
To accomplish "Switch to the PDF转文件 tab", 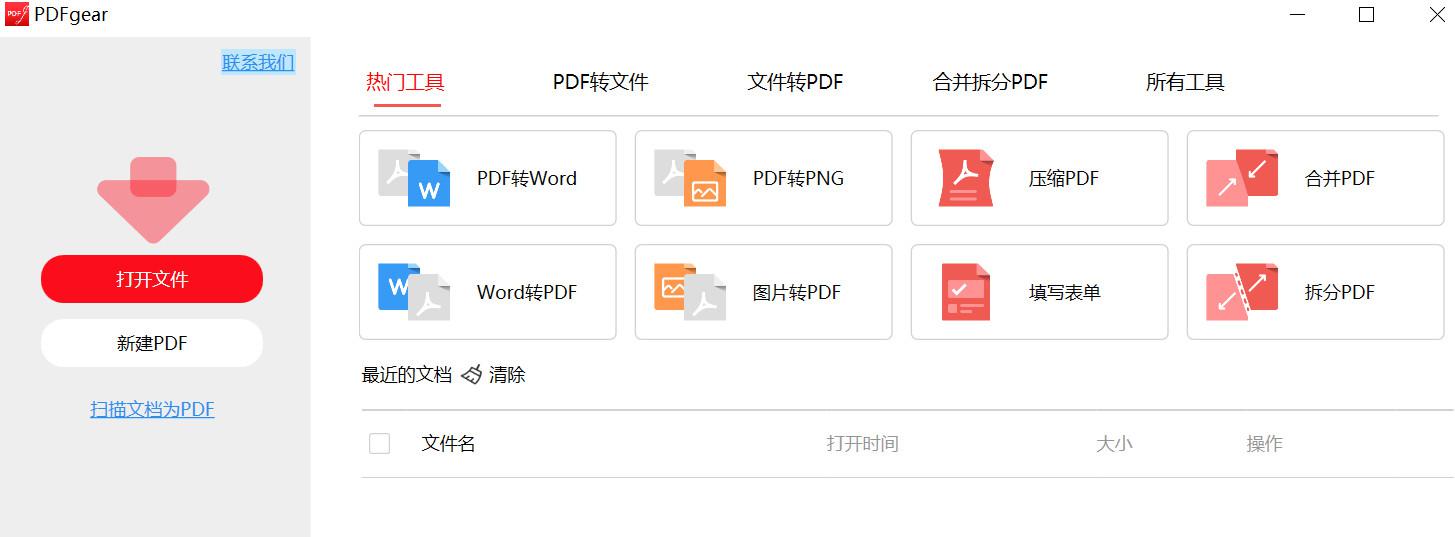I will (600, 83).
